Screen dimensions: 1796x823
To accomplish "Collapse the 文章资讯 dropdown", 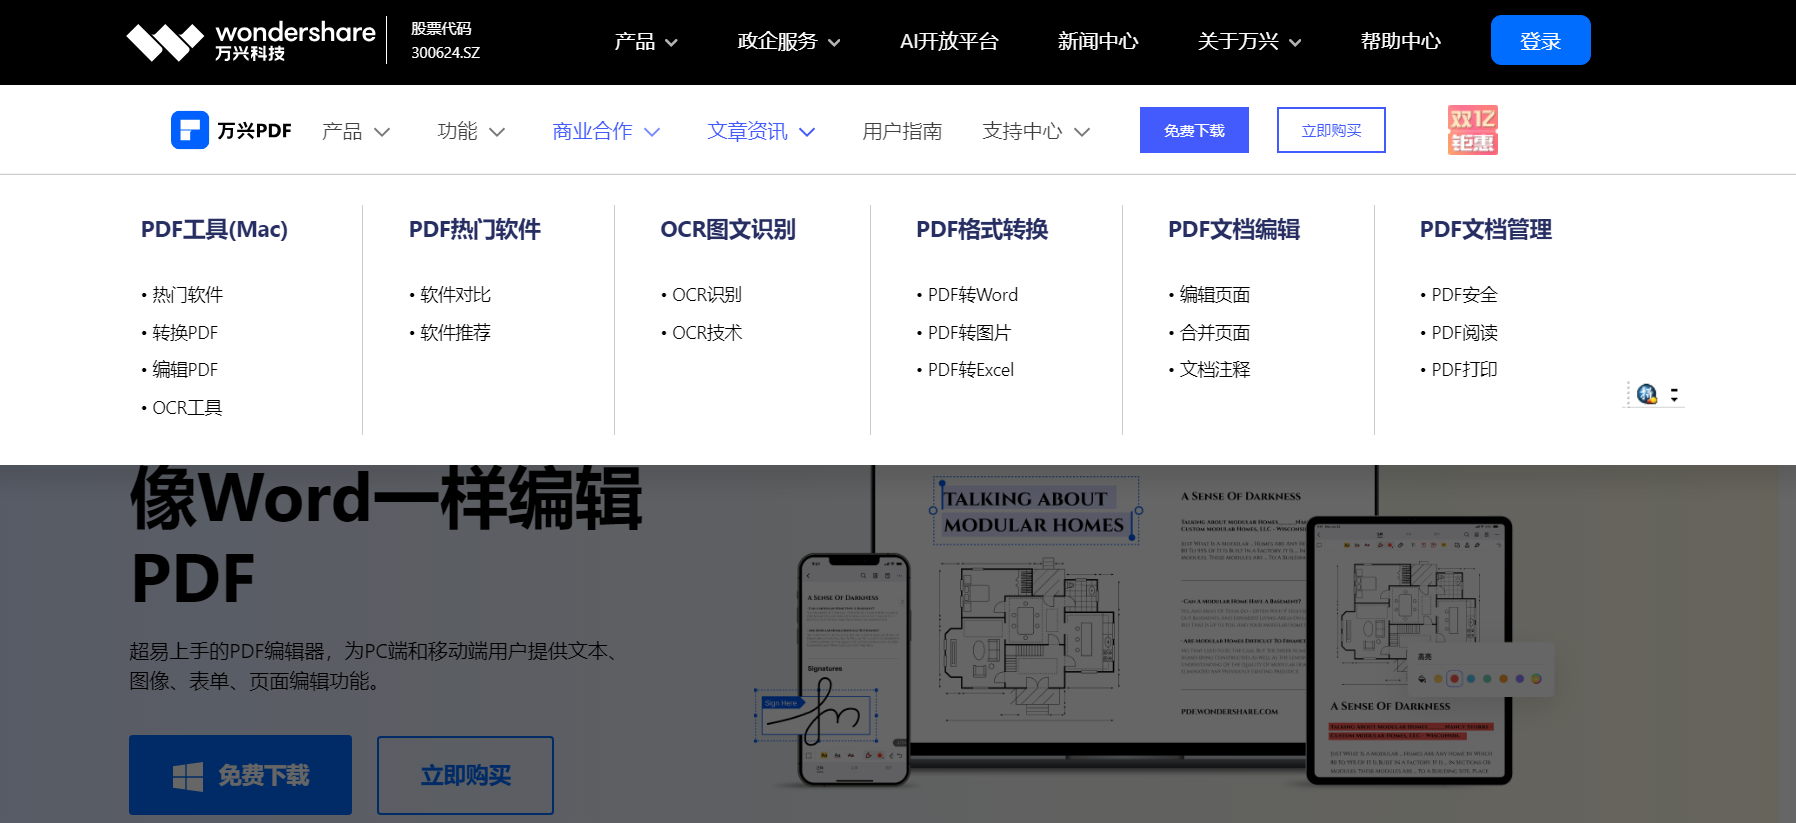I will (762, 131).
